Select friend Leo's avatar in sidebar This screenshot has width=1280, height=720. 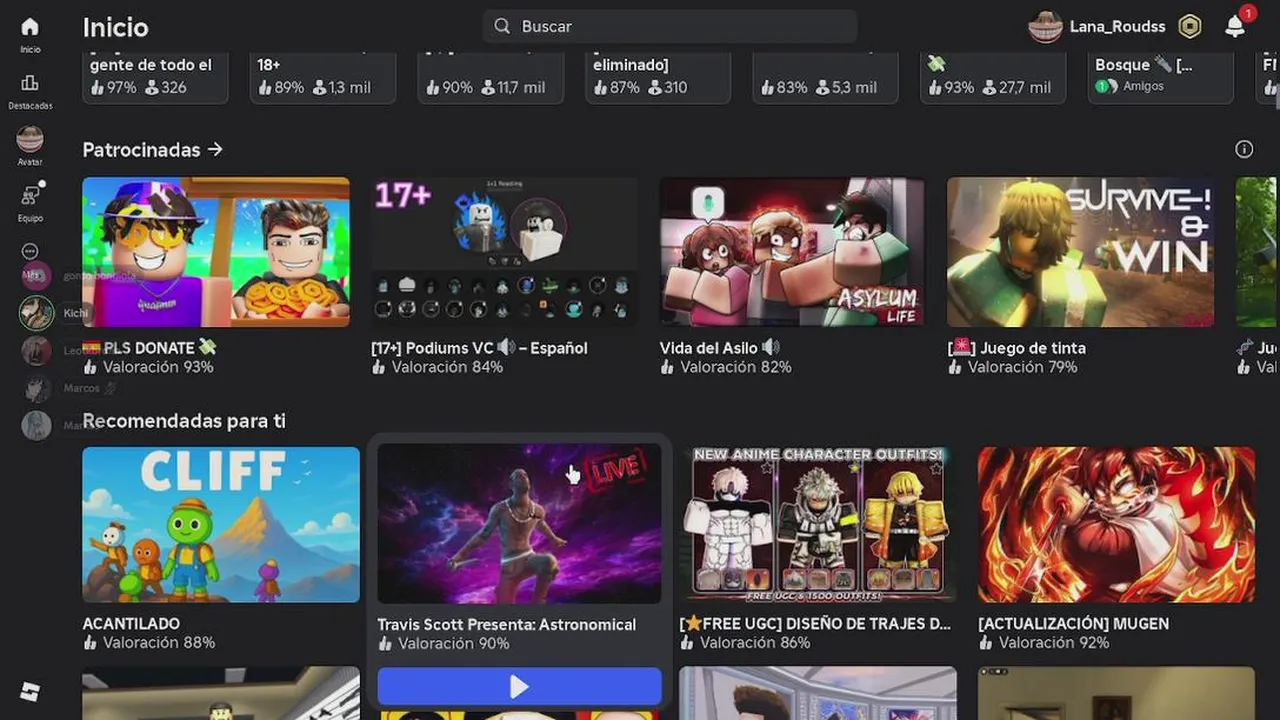pos(37,351)
